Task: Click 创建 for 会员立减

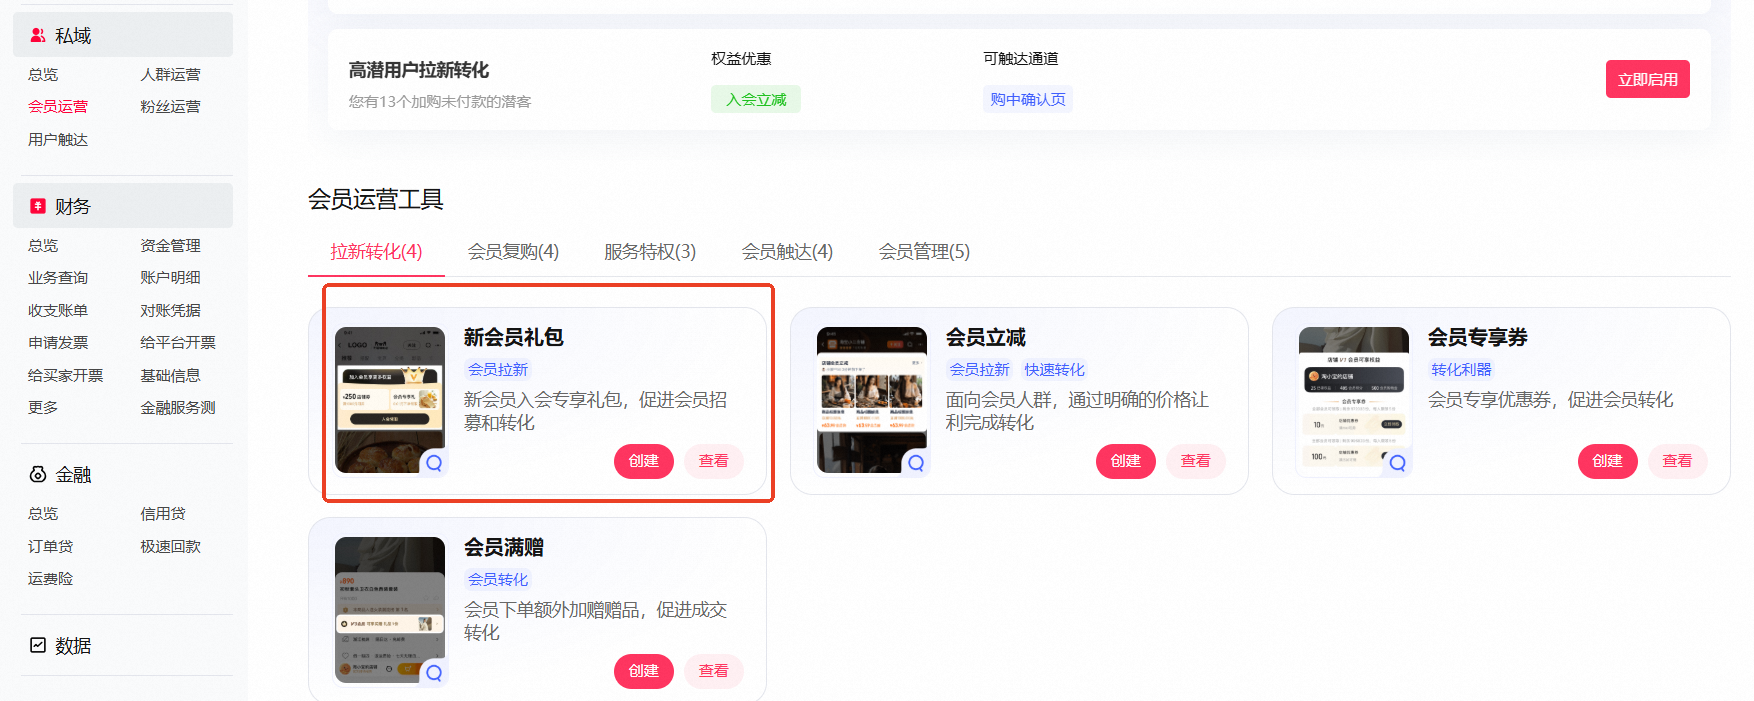Action: click(1126, 461)
